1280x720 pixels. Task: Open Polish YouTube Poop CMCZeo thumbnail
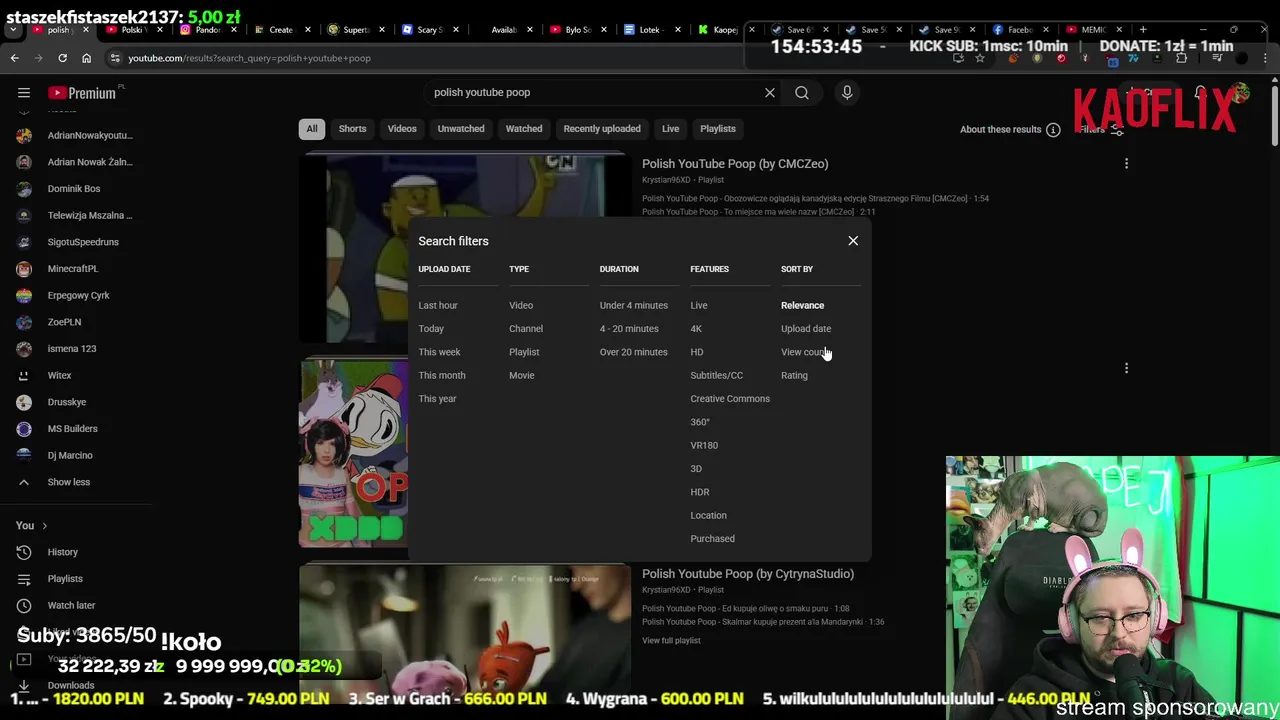465,248
